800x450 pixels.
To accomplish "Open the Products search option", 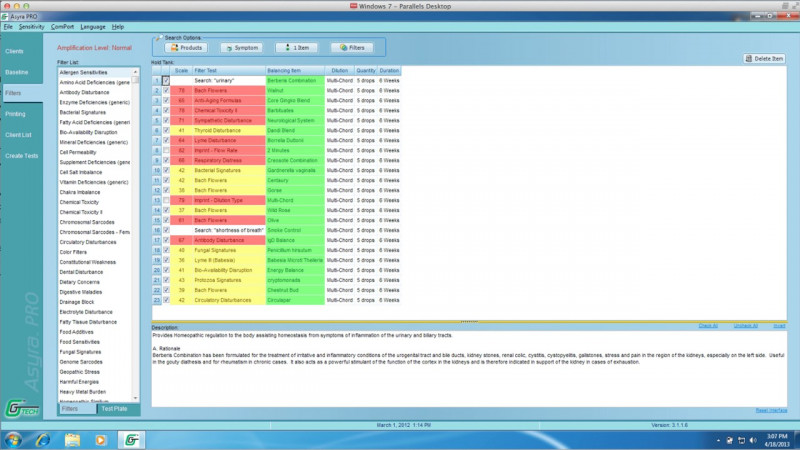I will (186, 47).
